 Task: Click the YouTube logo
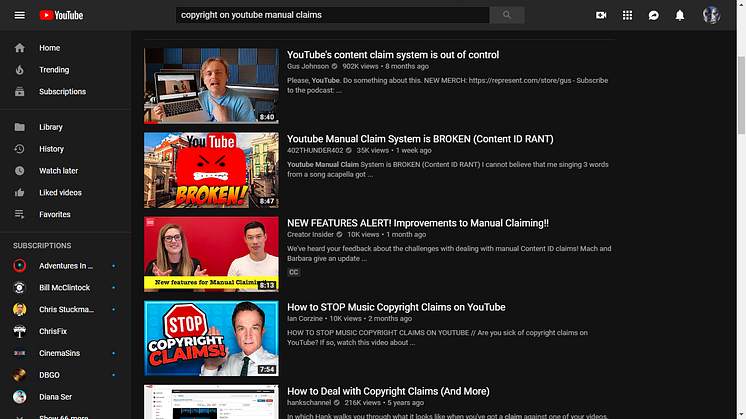tap(62, 15)
